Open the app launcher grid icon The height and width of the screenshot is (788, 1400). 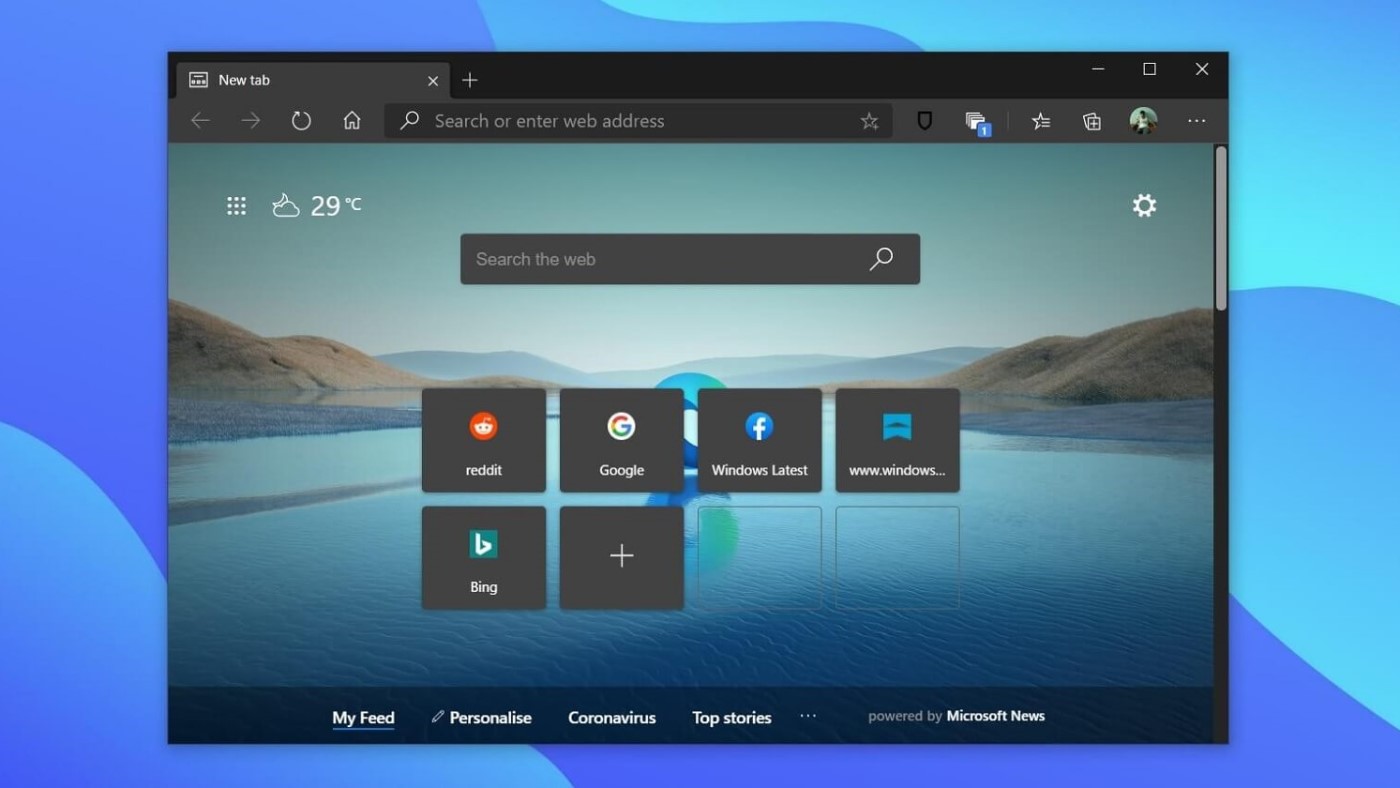(x=236, y=206)
